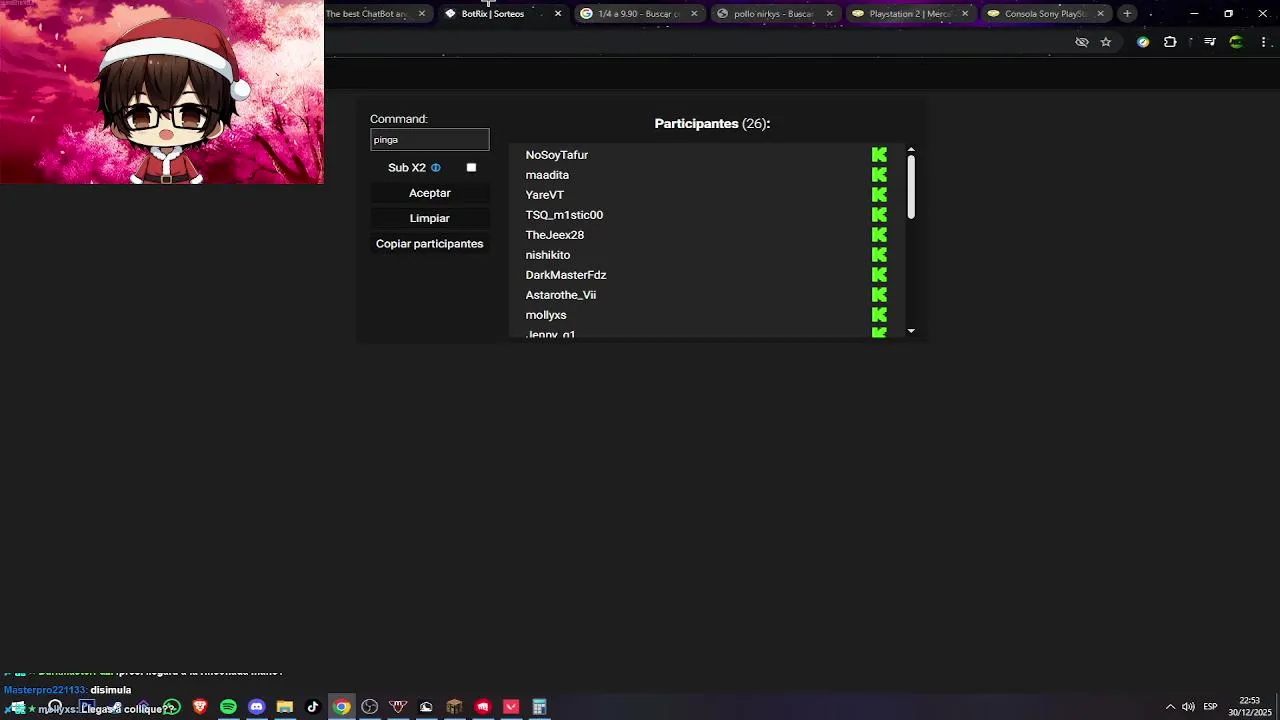Click the Sub X2 info icon
The image size is (1280, 720).
pyautogui.click(x=435, y=168)
